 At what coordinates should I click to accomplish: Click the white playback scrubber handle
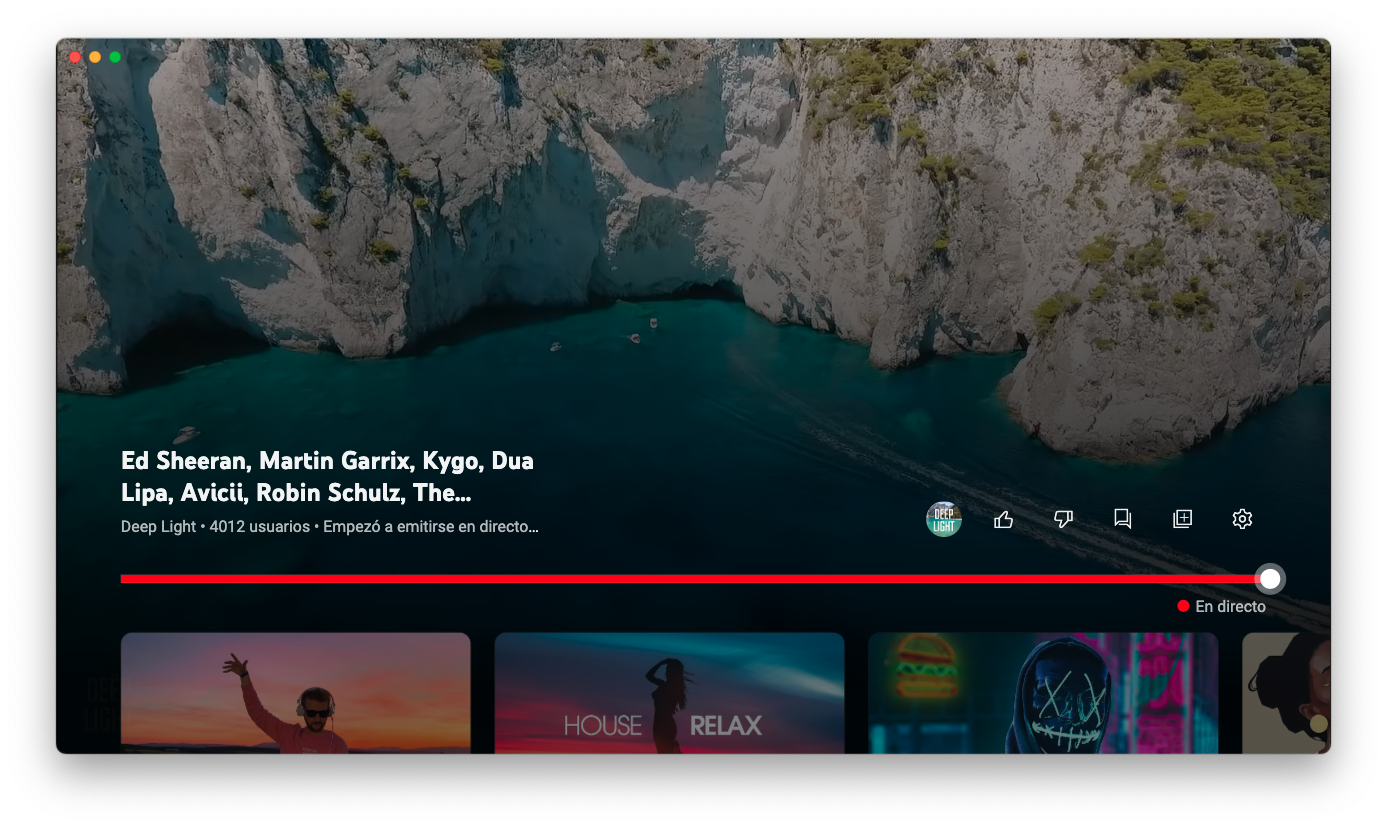(x=1270, y=579)
